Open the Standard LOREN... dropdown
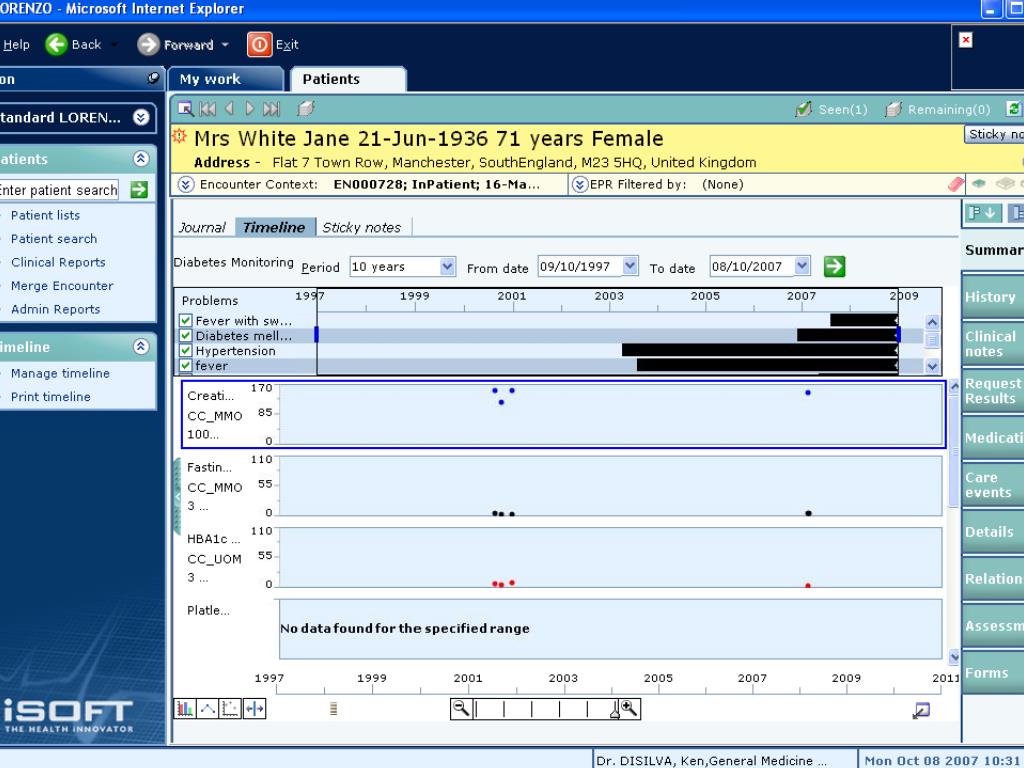1024x768 pixels. (141, 118)
